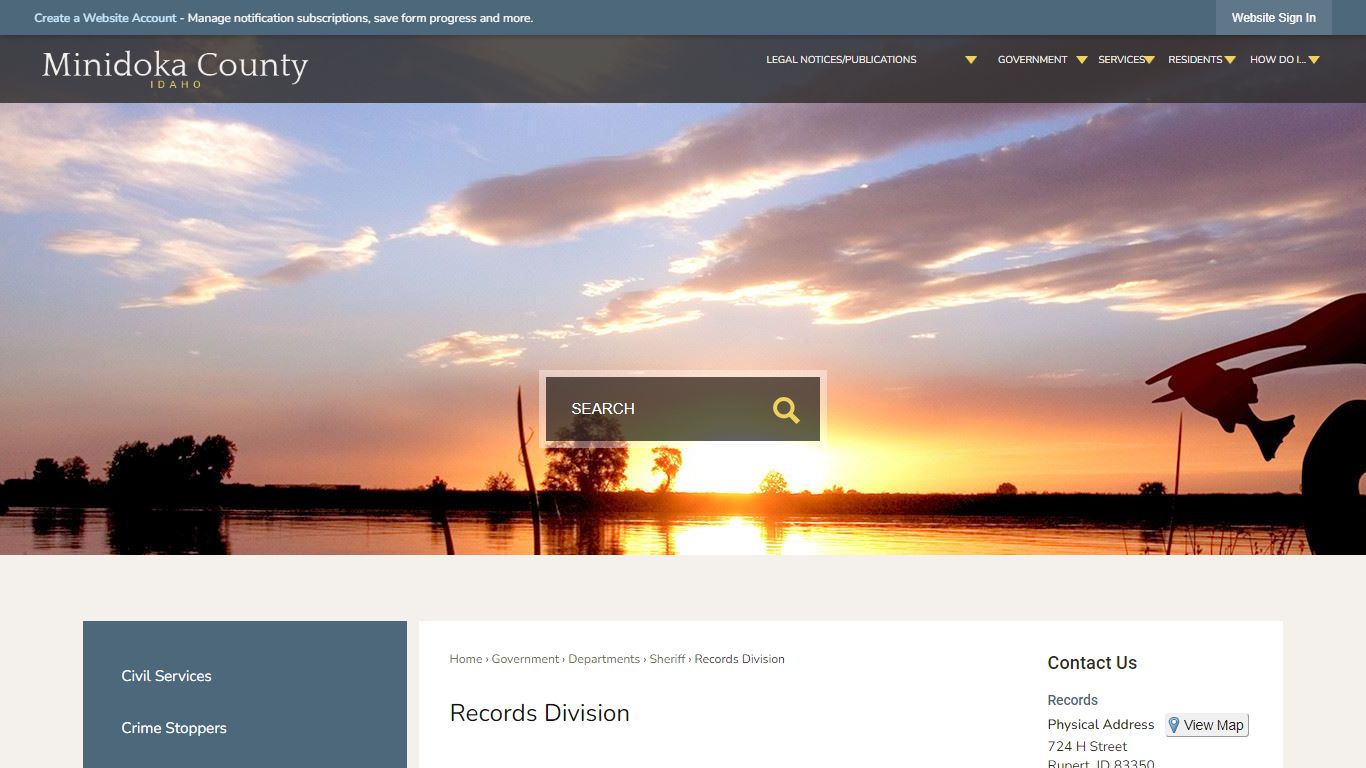Open the Residents menu

coord(1195,60)
